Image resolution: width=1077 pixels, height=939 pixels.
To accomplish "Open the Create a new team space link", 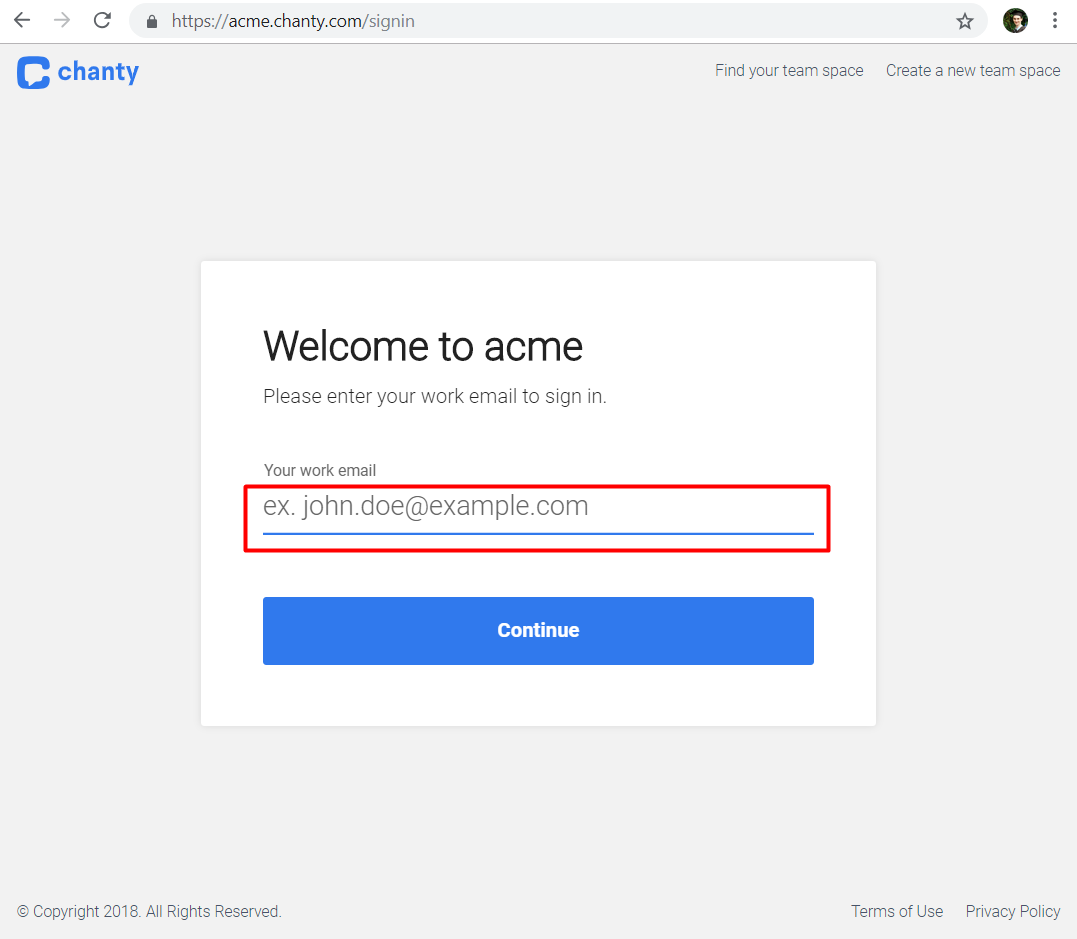I will pos(973,71).
